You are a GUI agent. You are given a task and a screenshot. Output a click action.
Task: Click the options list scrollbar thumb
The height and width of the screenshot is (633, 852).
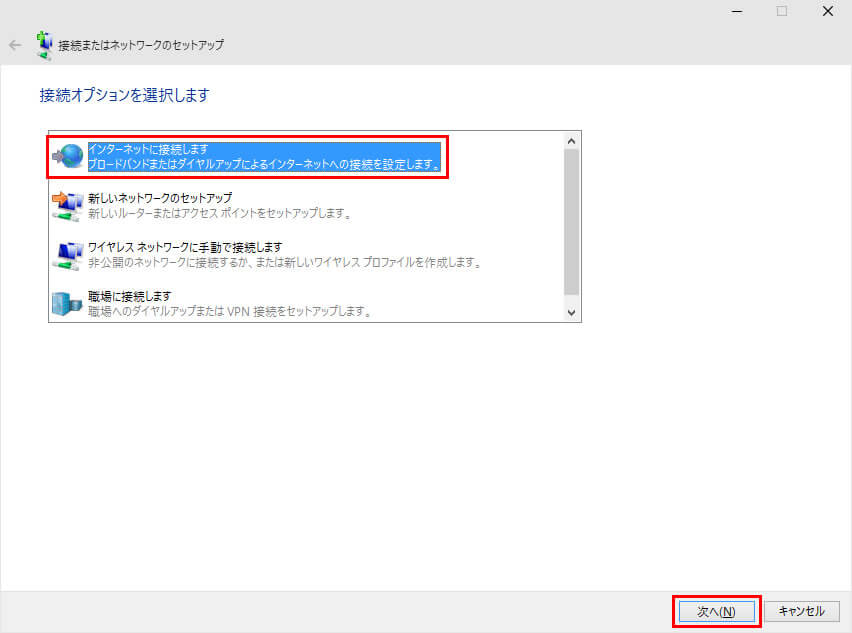(x=571, y=222)
